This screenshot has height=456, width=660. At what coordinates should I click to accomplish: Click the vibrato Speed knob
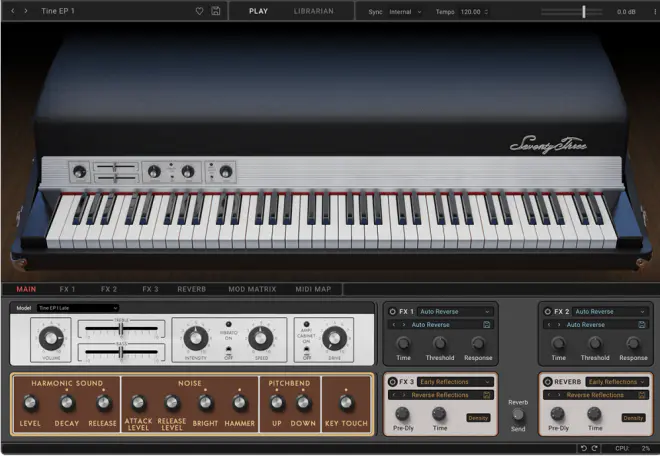tap(261, 338)
